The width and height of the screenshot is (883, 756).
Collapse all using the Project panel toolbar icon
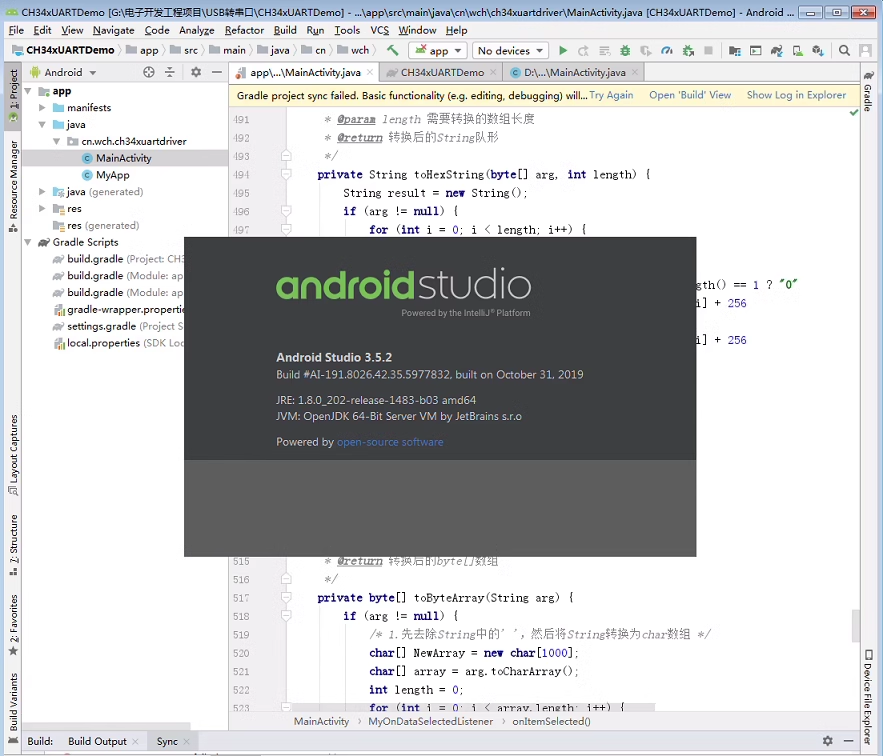(170, 72)
